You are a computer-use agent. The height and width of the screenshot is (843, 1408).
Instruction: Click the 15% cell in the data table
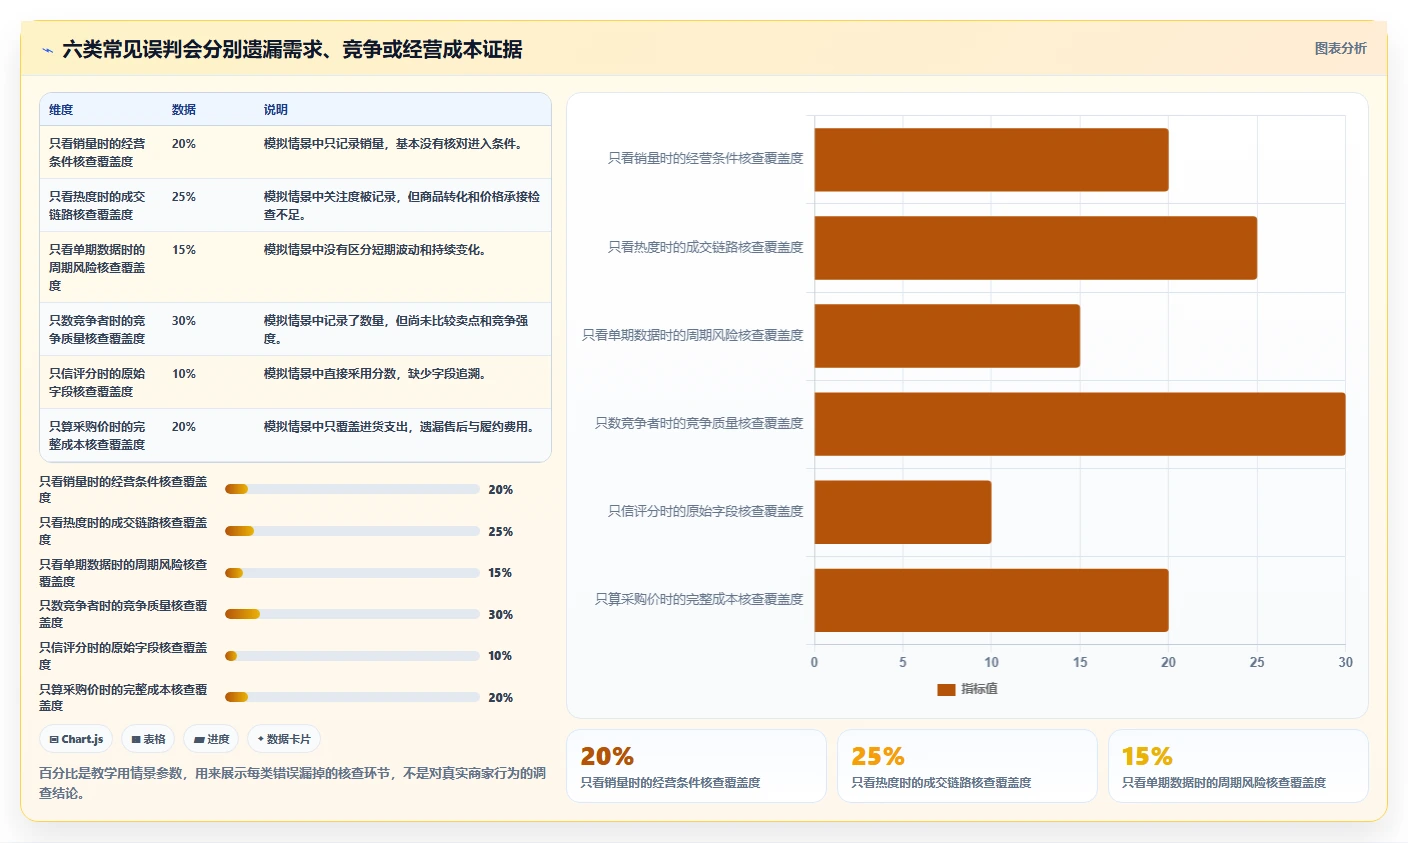pyautogui.click(x=184, y=250)
